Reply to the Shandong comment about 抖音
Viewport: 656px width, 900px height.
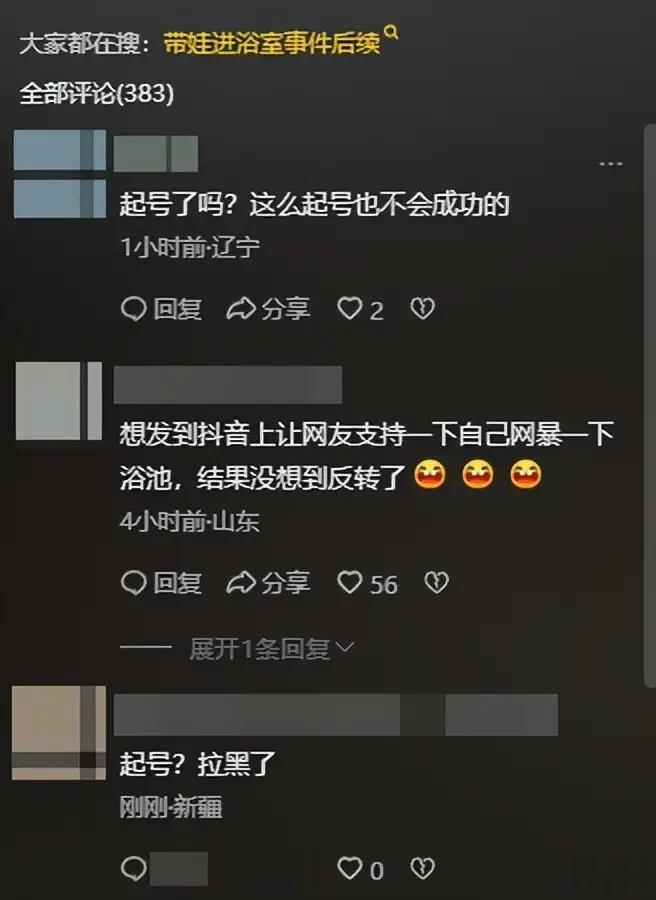(161, 583)
